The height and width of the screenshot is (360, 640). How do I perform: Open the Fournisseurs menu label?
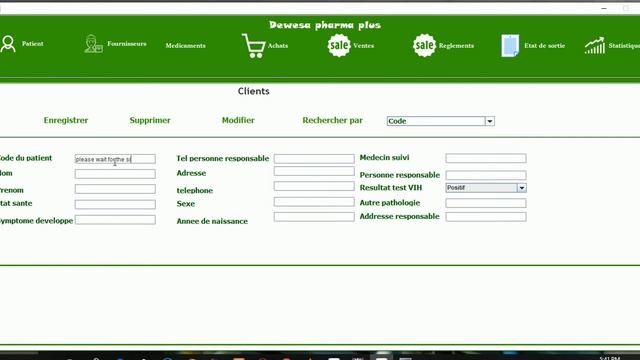127,44
